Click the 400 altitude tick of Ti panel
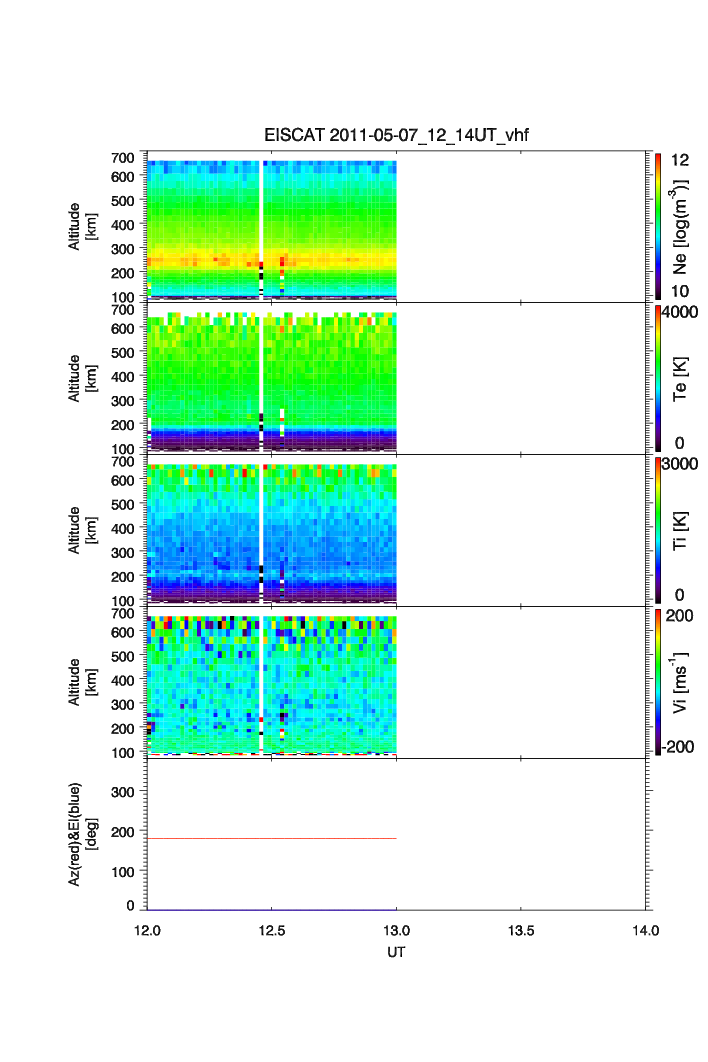This screenshot has width=708, height=1062. (123, 528)
